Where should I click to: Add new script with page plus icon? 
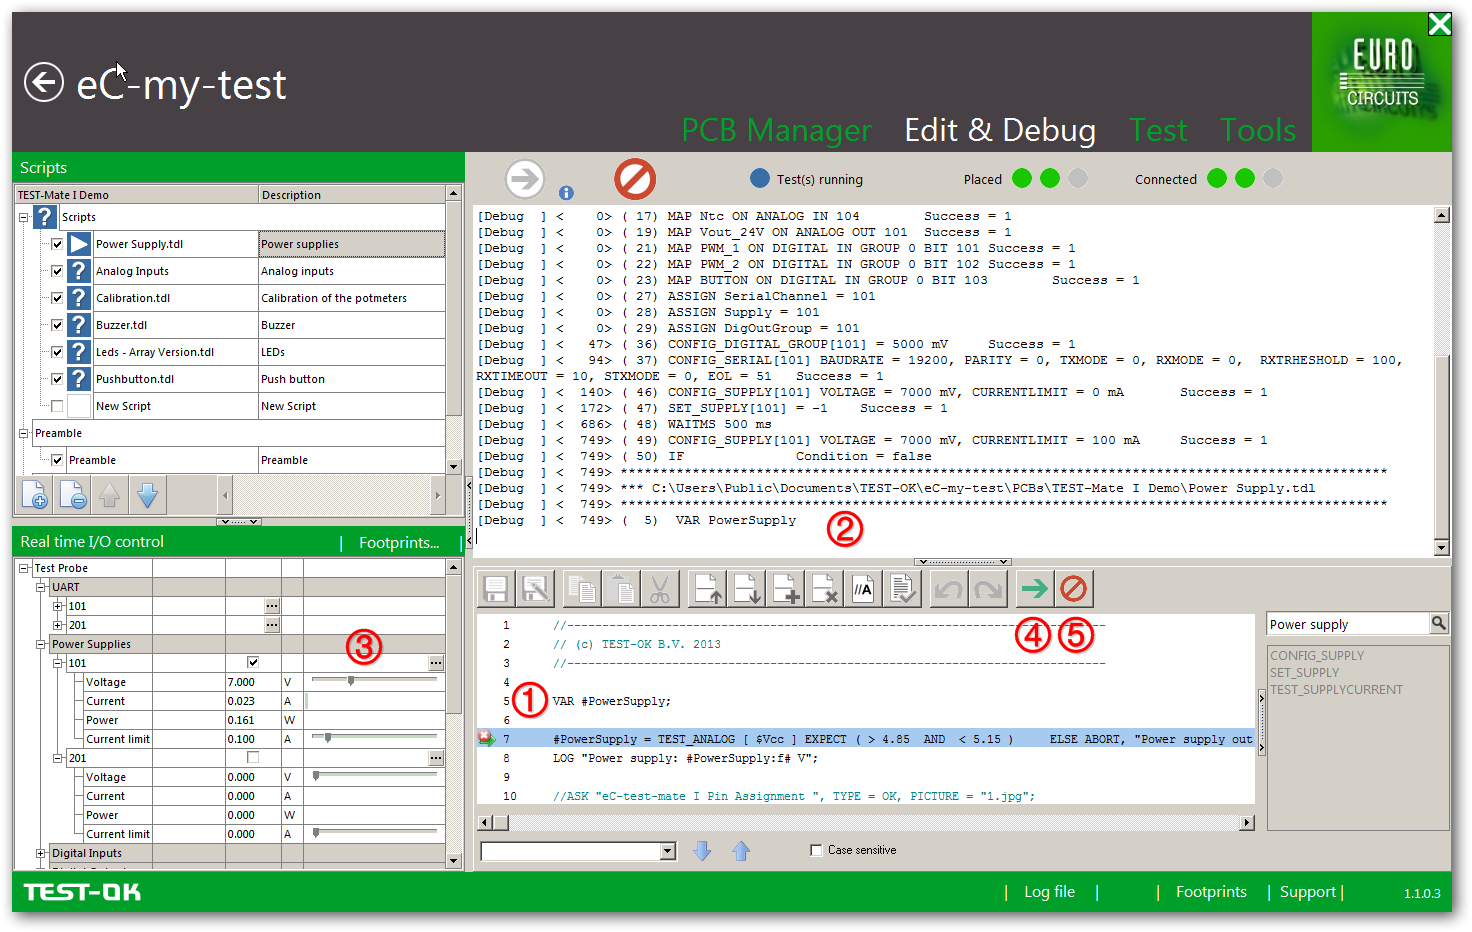(34, 494)
